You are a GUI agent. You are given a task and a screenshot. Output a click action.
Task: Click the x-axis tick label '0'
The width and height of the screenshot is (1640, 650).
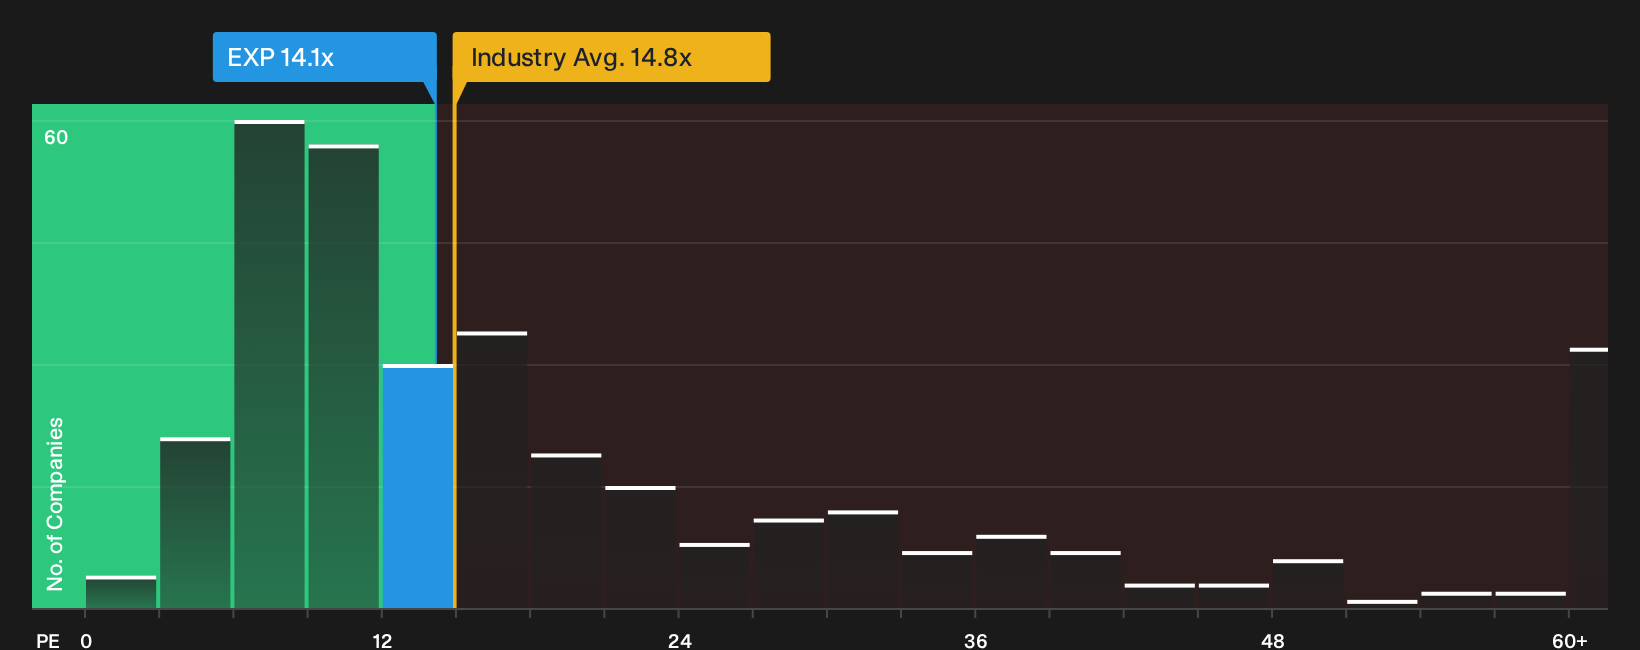[x=86, y=641]
